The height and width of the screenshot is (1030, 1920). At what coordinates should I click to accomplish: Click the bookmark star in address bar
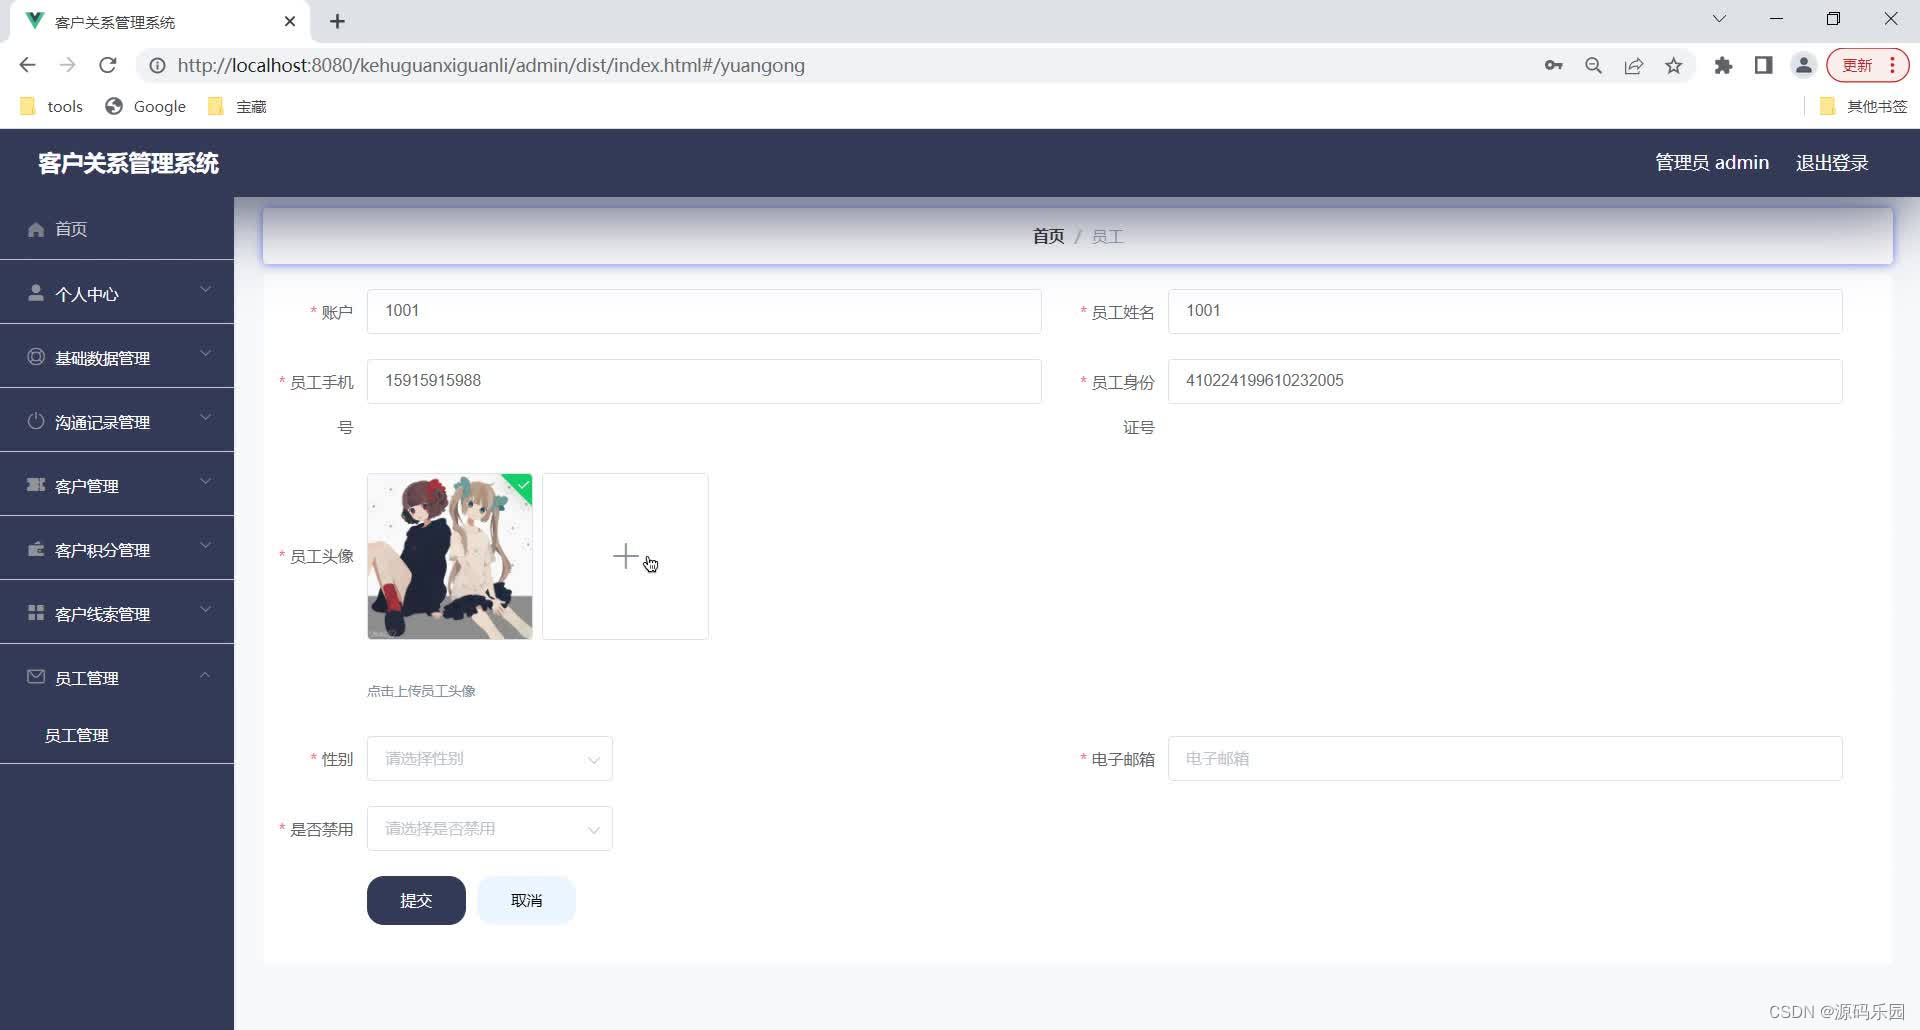point(1674,65)
